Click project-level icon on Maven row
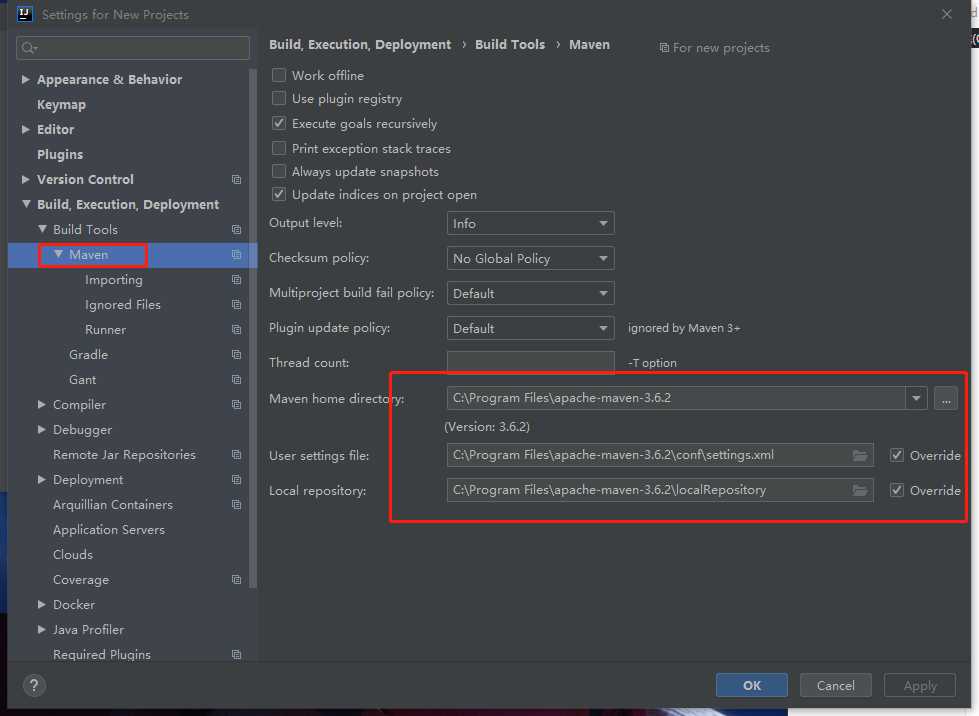979x716 pixels. tap(237, 255)
